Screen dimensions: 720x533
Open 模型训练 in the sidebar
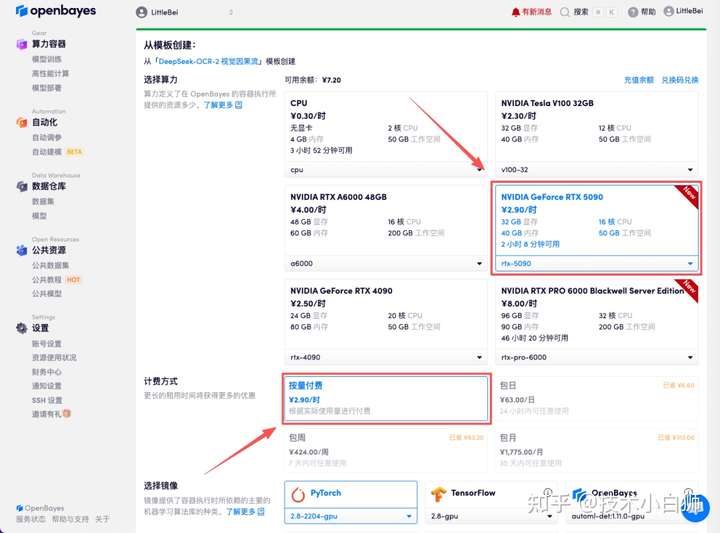46,59
